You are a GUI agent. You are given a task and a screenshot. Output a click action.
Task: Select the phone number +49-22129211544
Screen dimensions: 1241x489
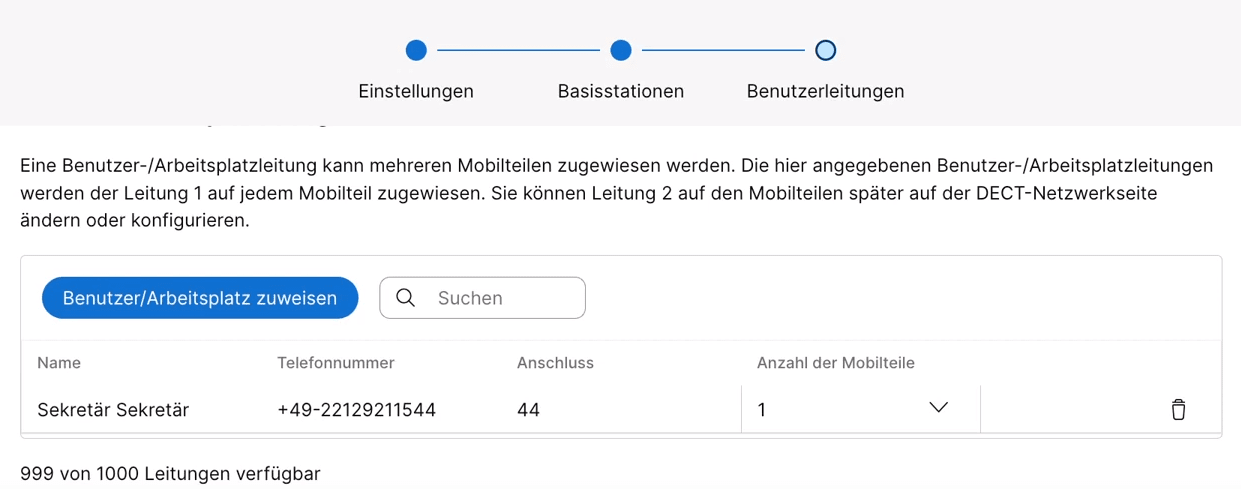coord(356,409)
